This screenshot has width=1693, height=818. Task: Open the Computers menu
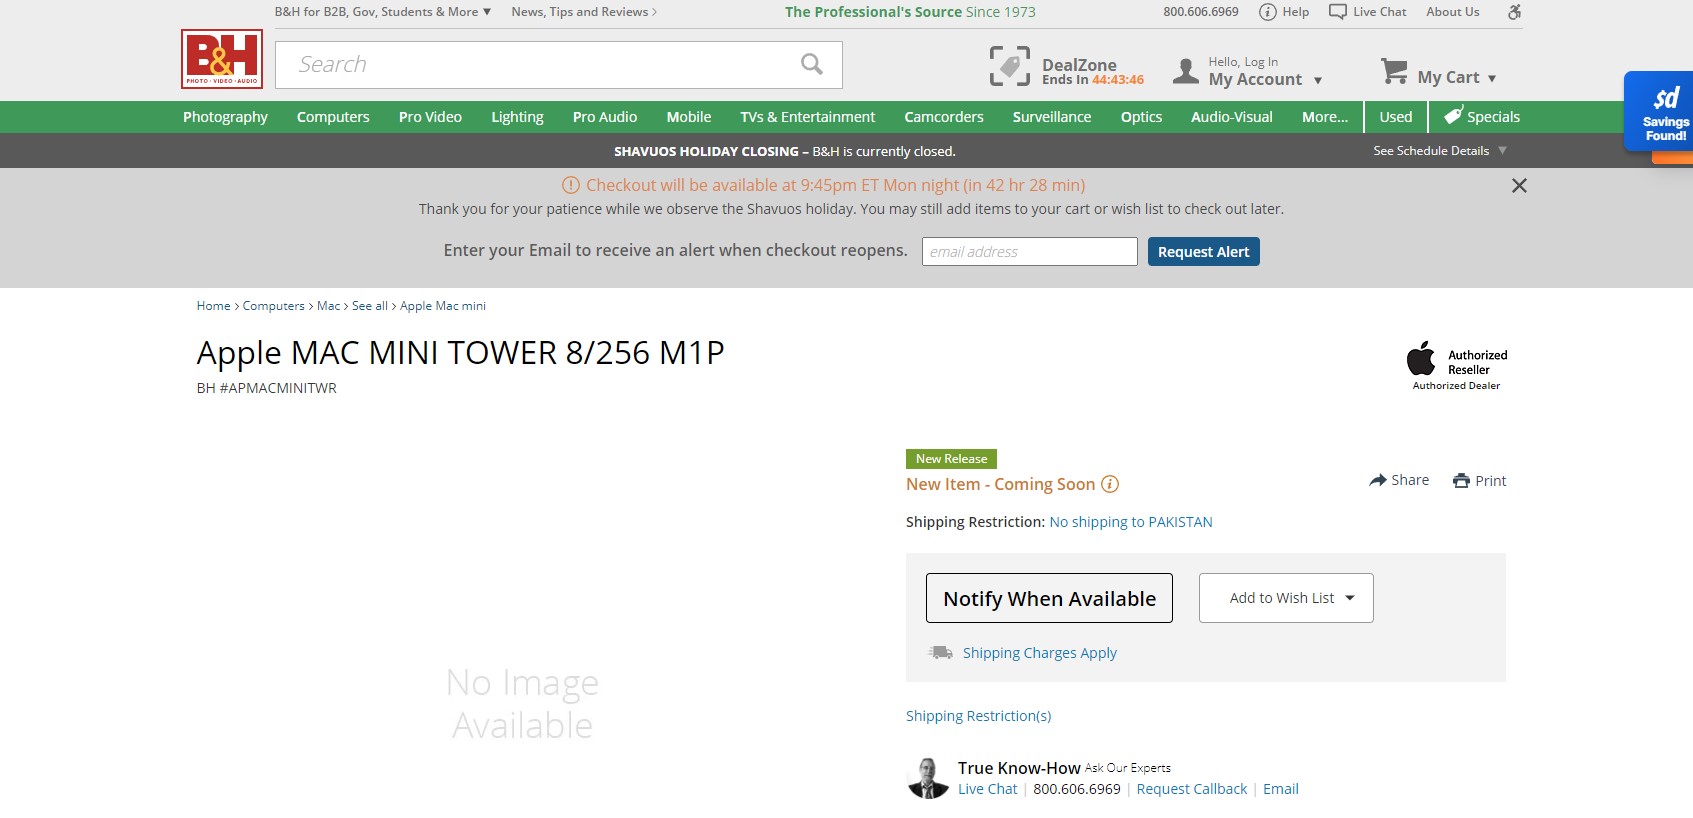(x=333, y=117)
